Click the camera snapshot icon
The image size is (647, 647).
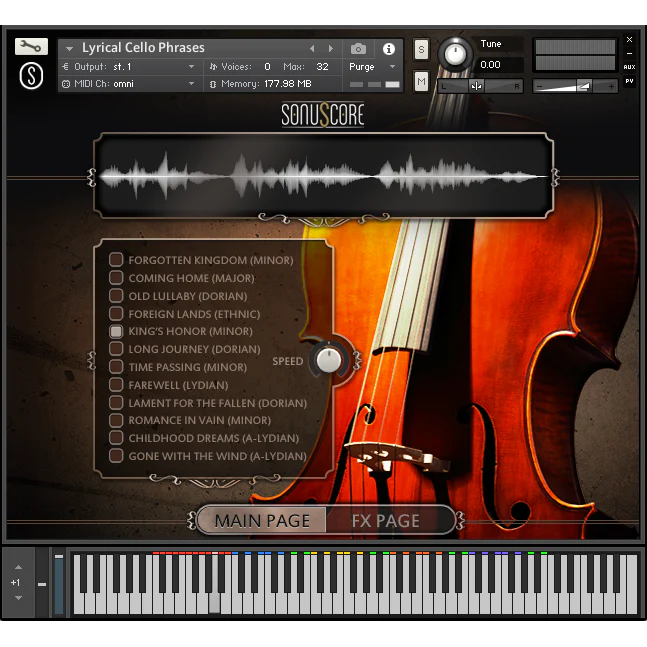[x=359, y=48]
